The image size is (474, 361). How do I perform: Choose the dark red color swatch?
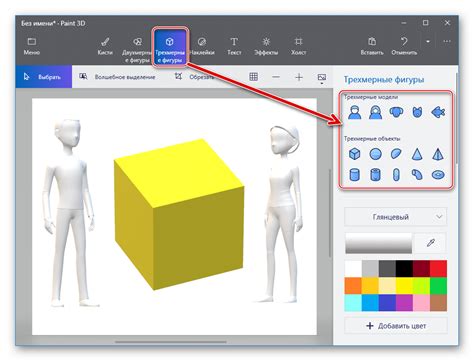(x=421, y=269)
